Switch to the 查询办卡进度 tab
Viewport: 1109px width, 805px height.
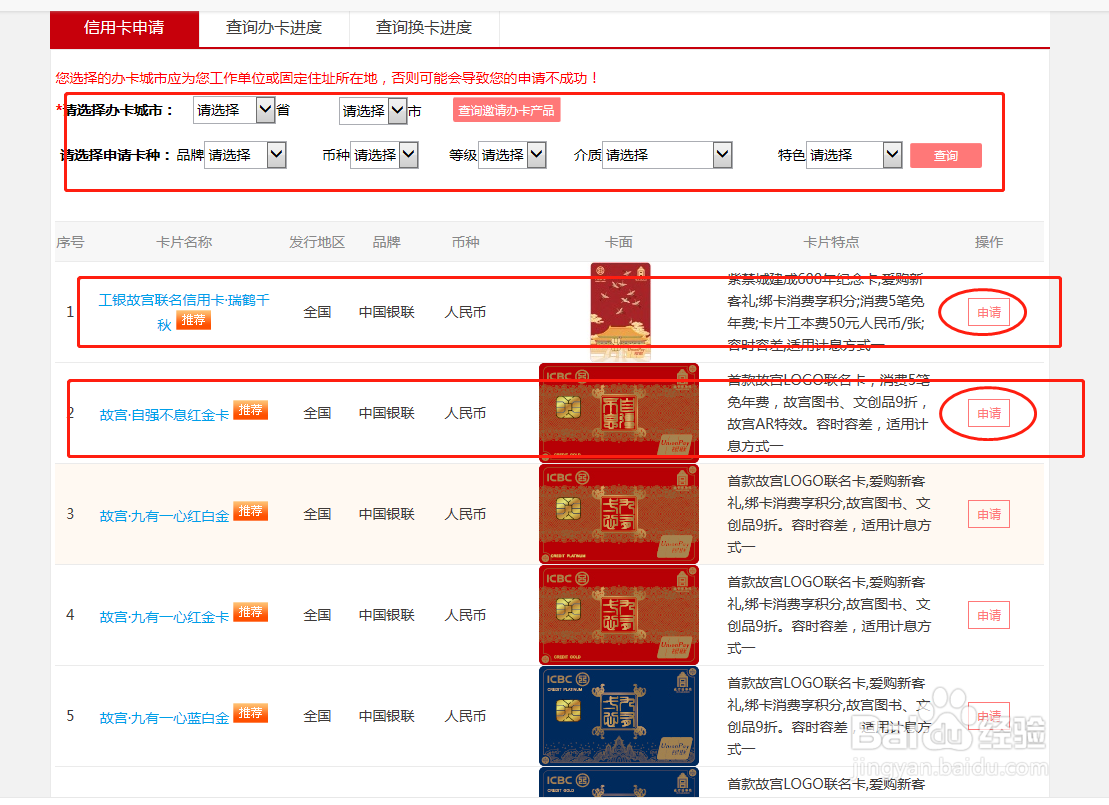(x=274, y=29)
